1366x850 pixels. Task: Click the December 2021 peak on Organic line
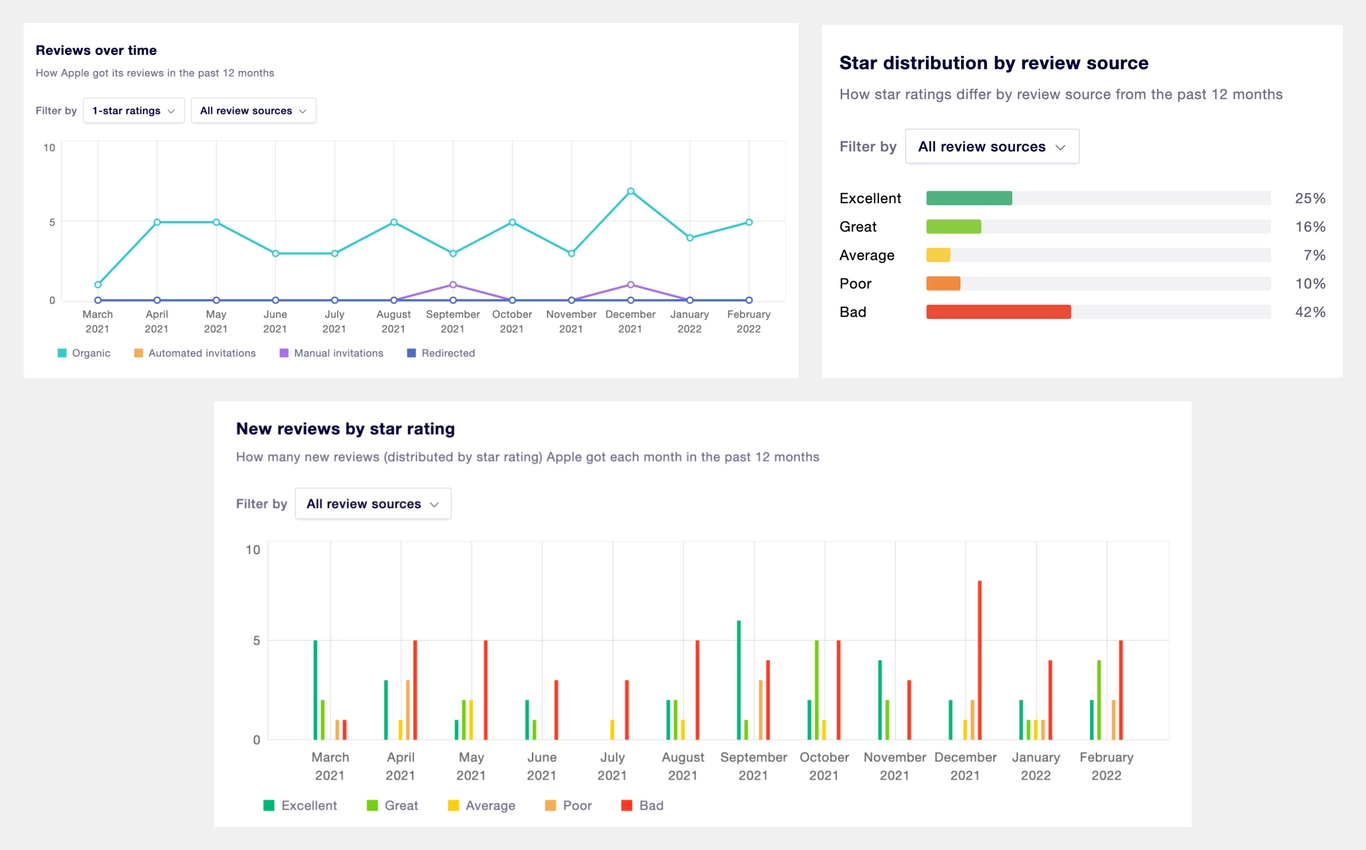coord(630,190)
